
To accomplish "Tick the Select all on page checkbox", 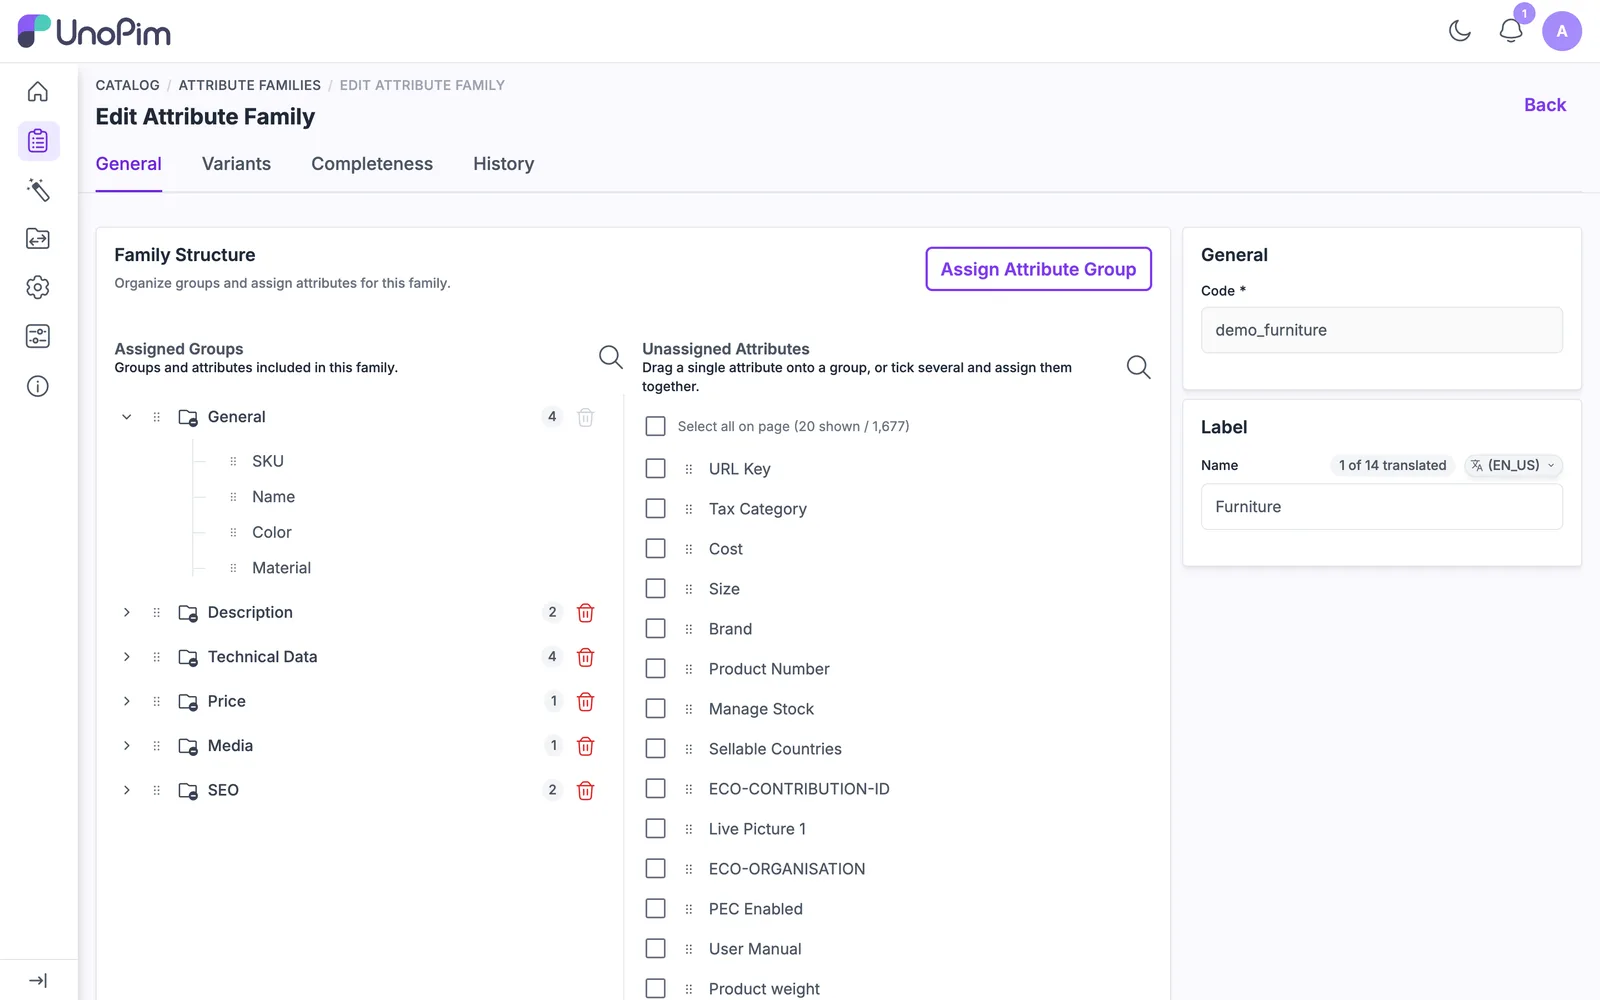I will click(x=655, y=426).
